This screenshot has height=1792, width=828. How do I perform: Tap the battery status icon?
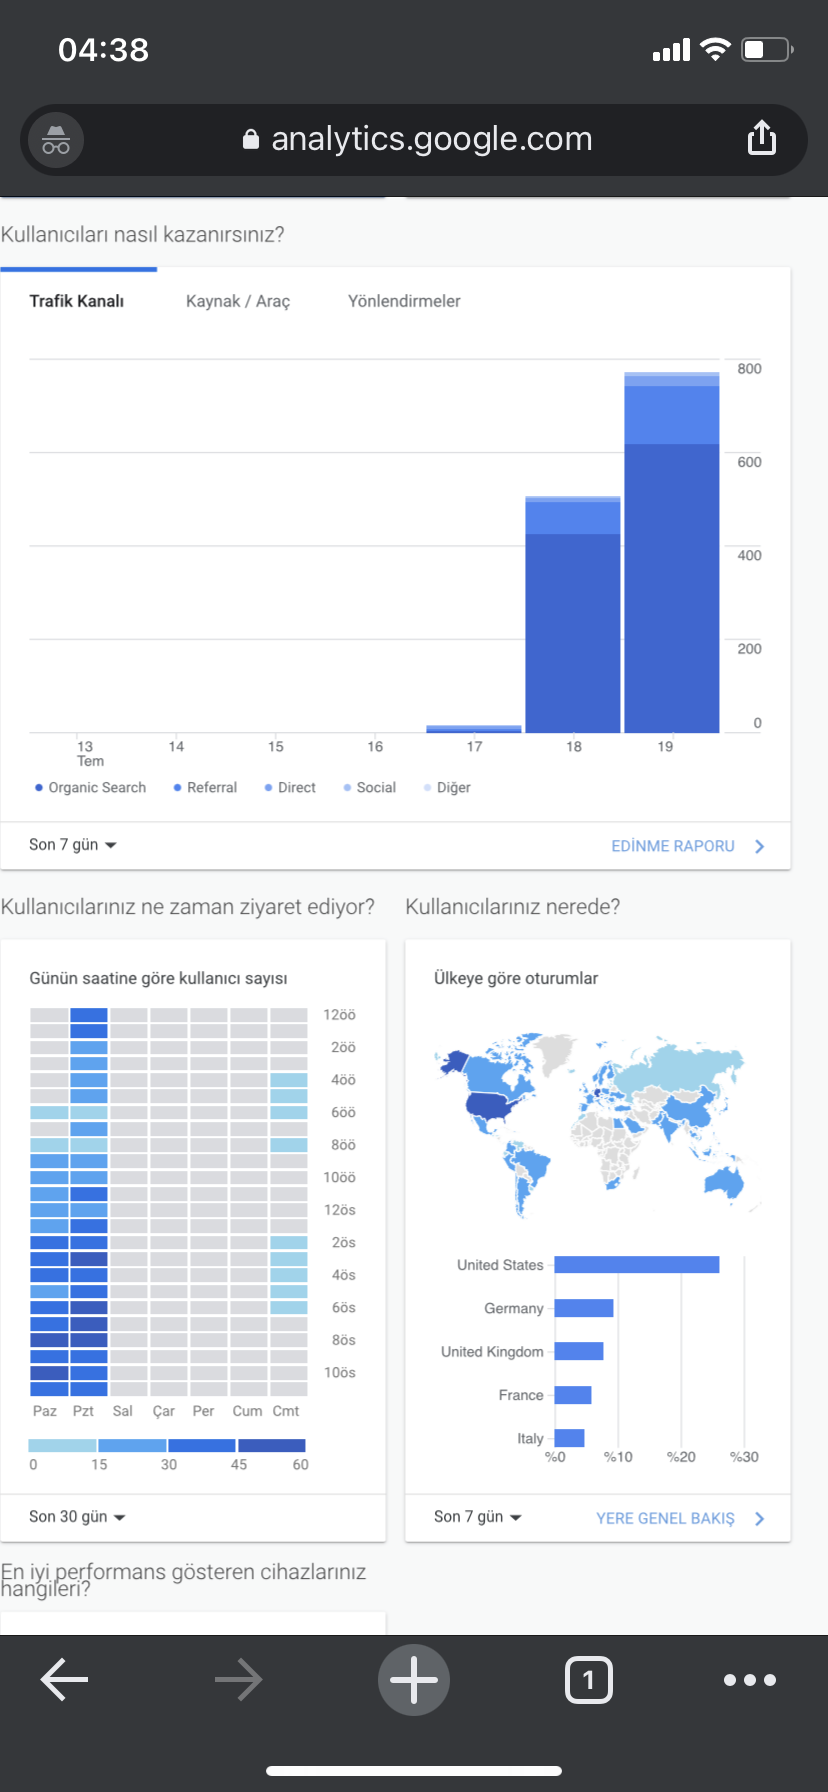767,49
